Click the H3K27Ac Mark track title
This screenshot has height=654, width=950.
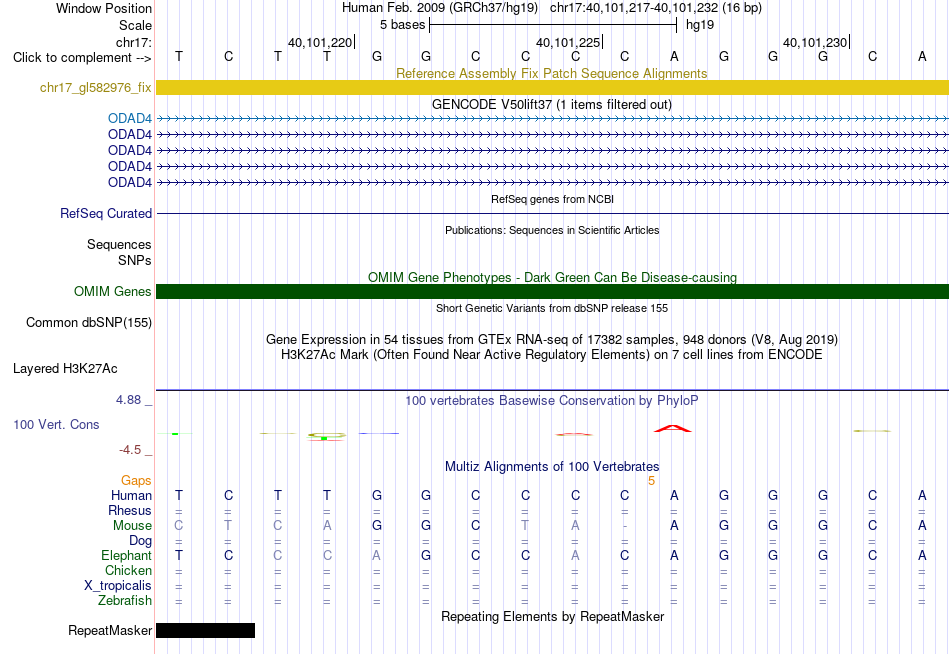click(x=552, y=355)
